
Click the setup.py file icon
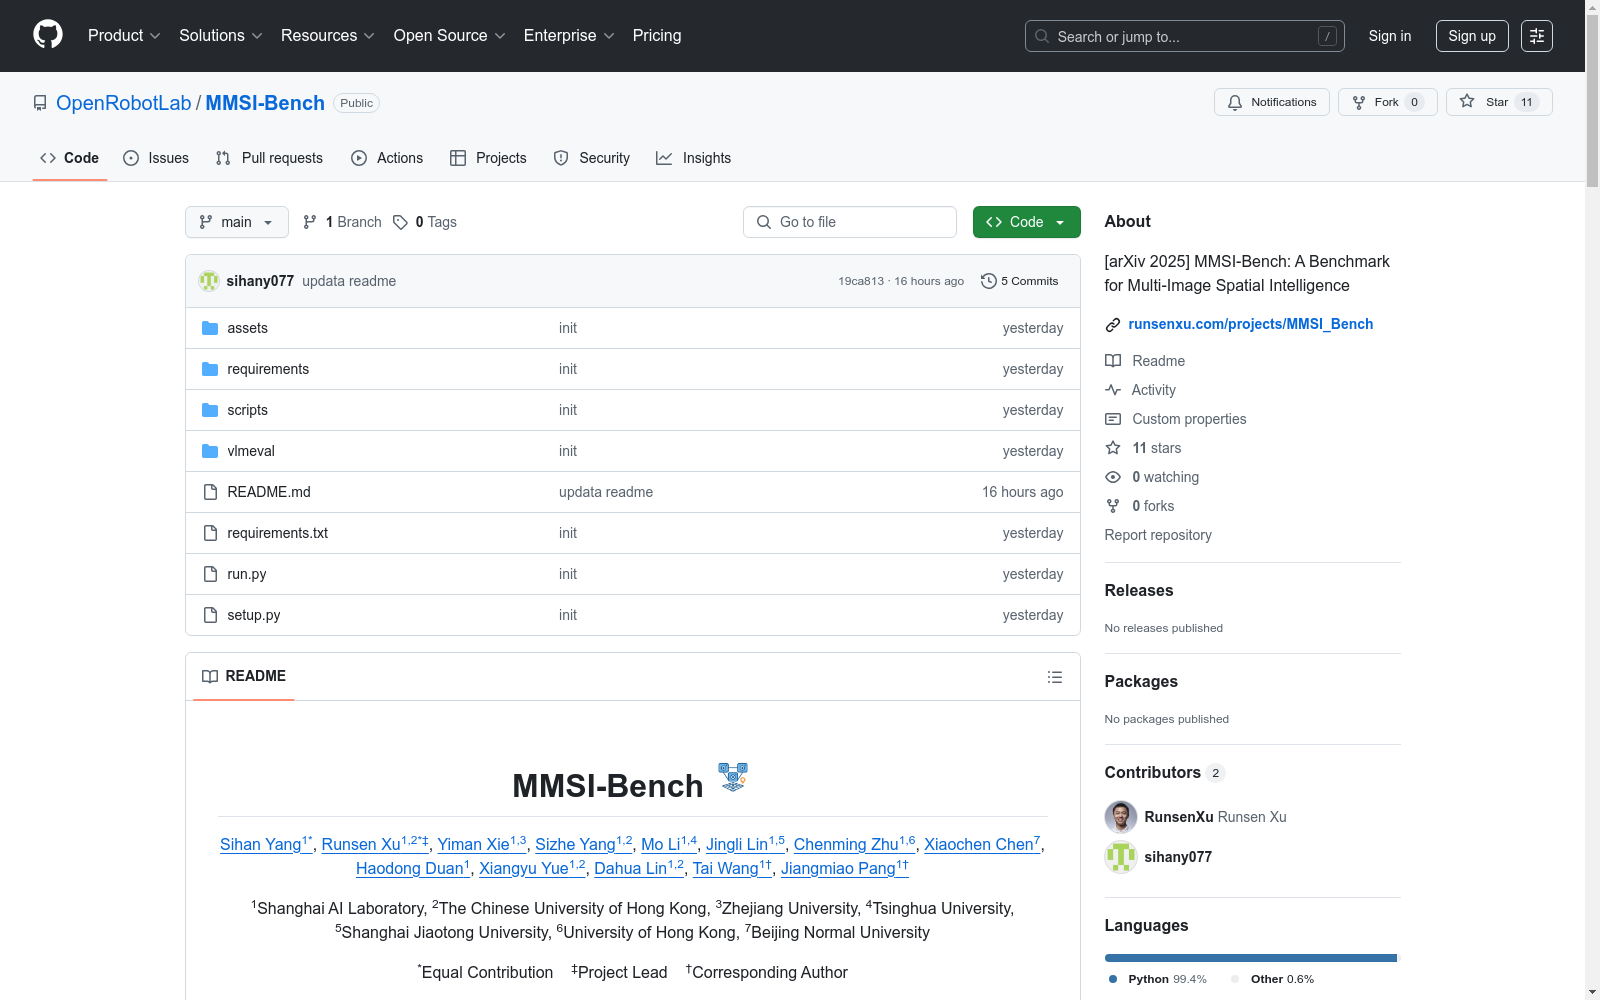[210, 615]
